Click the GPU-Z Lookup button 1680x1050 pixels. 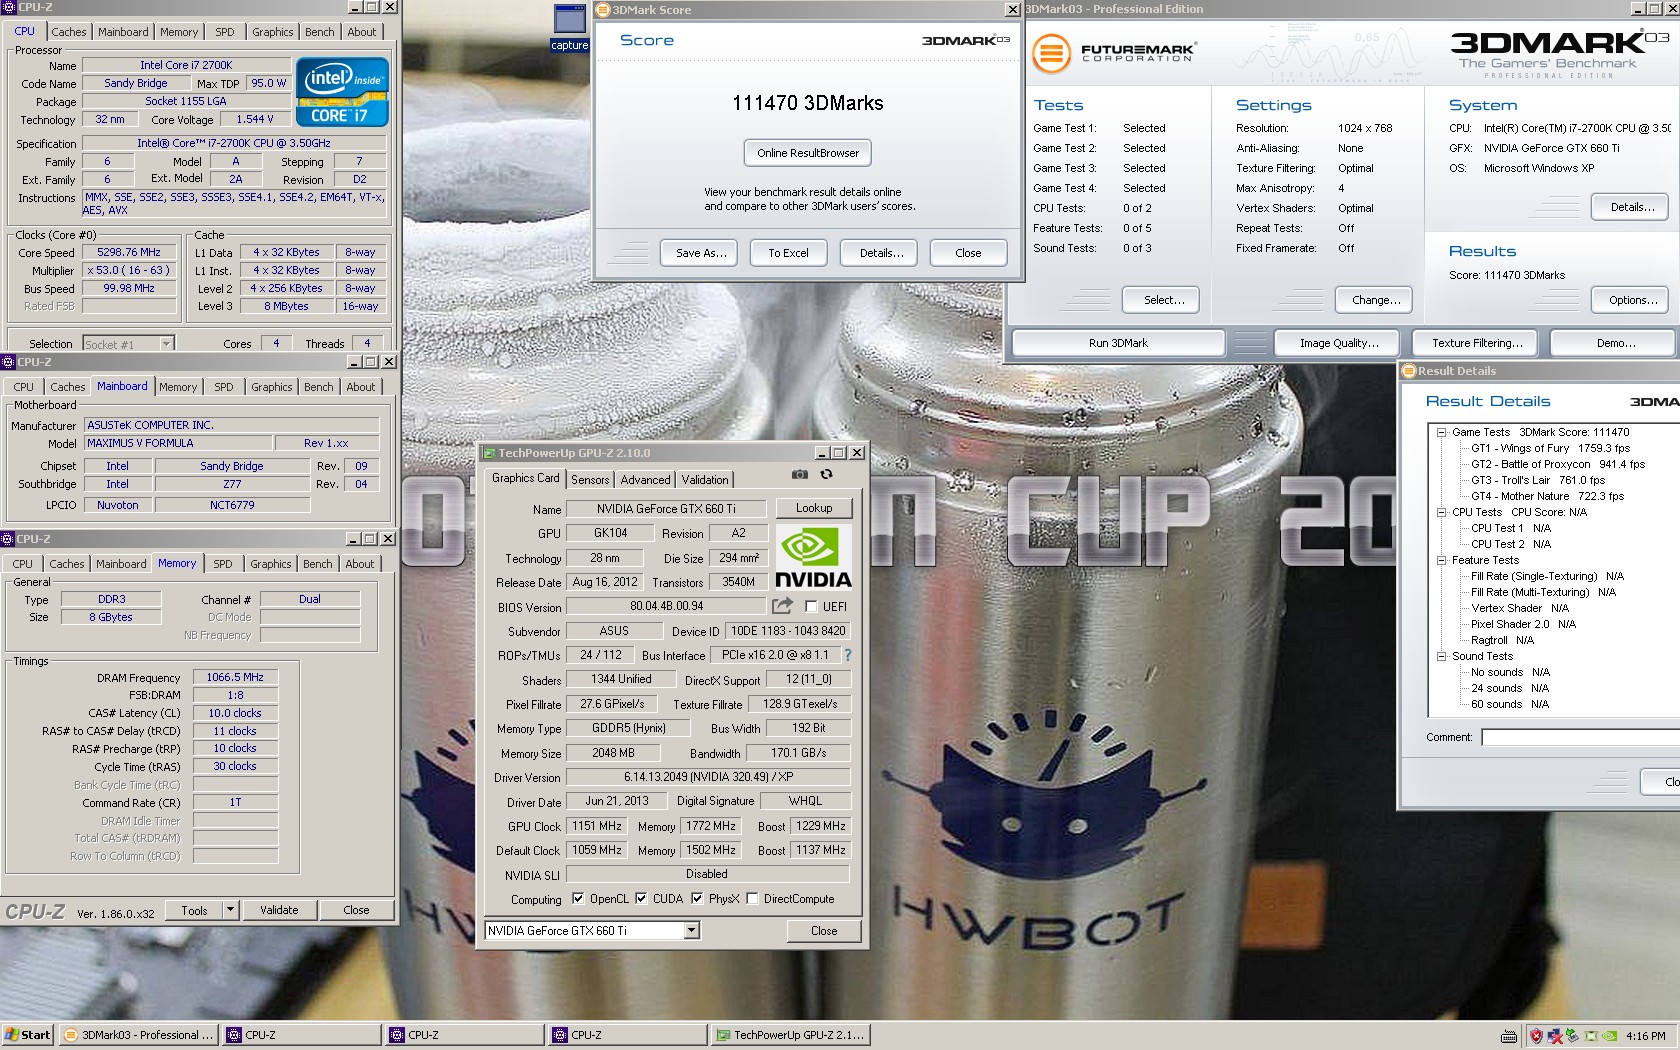(814, 508)
